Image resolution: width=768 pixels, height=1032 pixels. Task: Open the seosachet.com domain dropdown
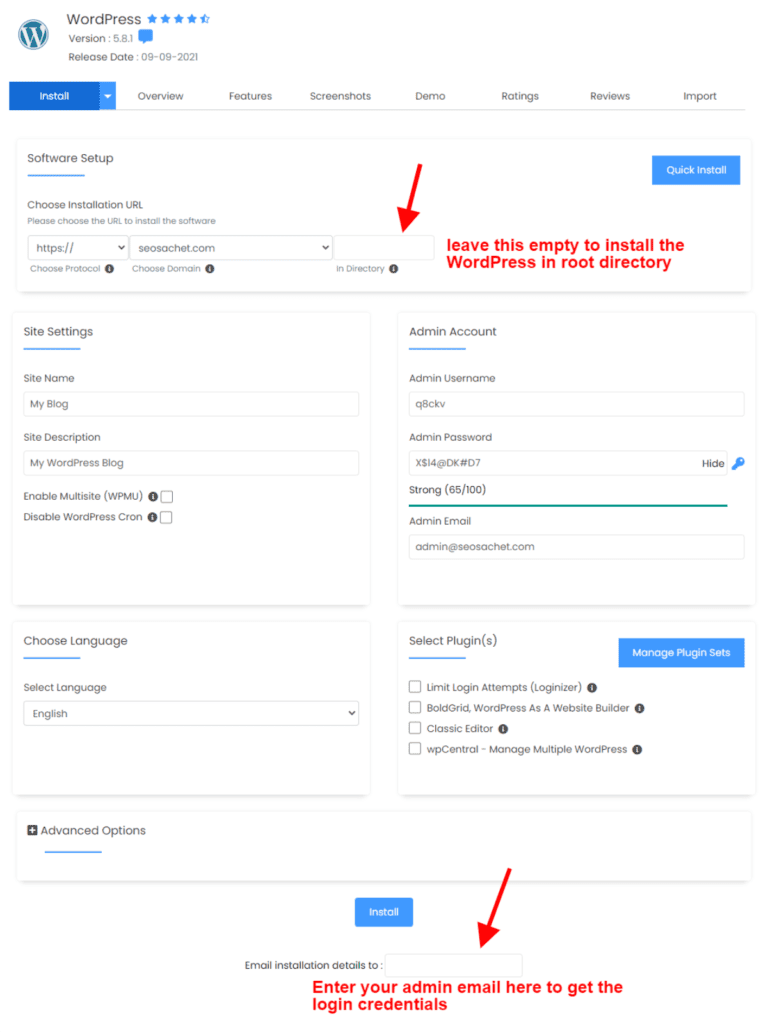231,248
